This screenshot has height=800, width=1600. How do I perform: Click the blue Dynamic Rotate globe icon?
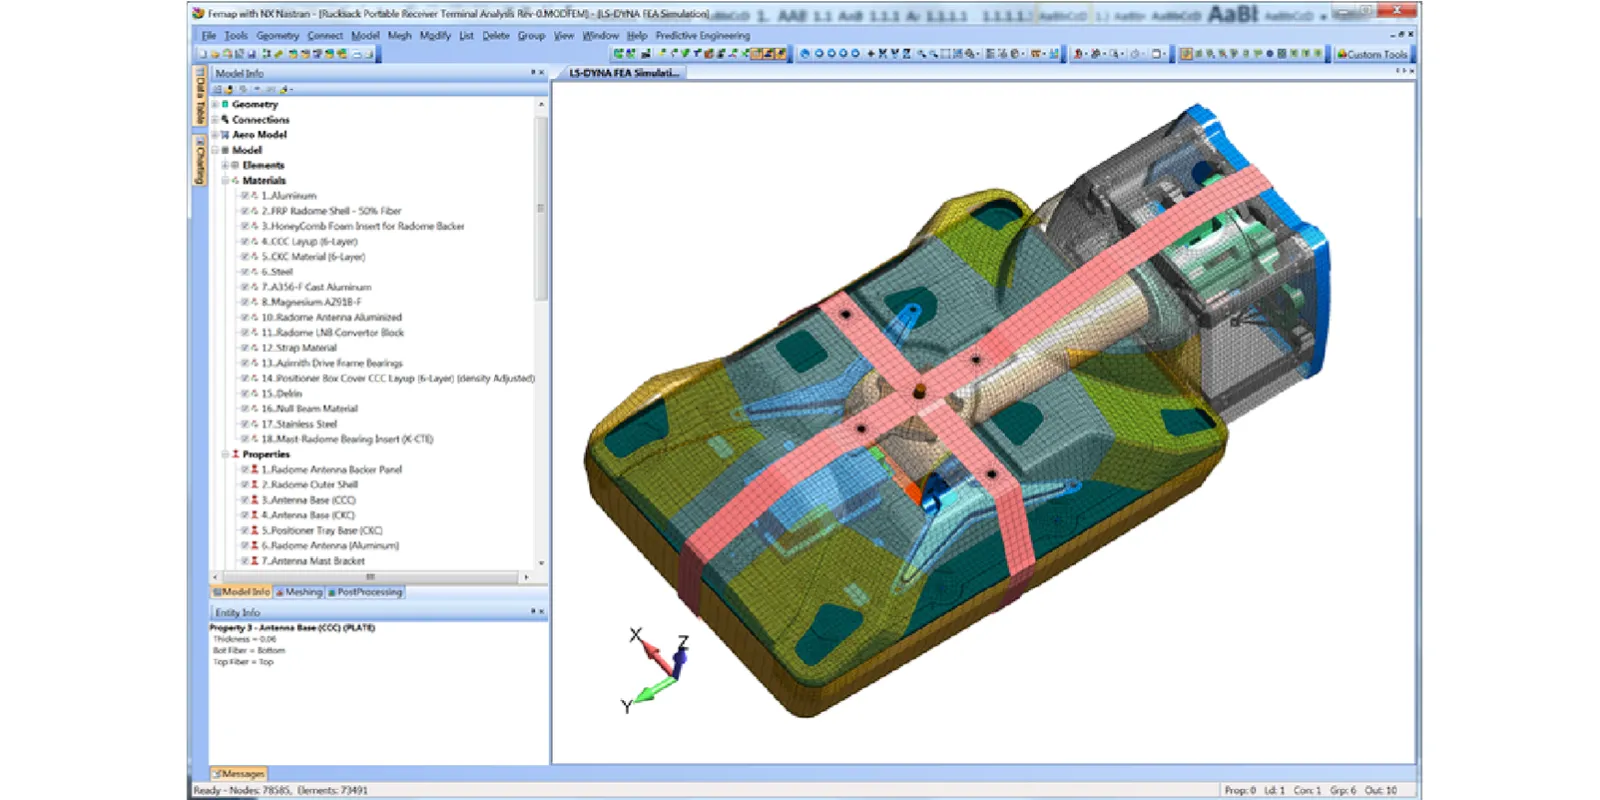tap(805, 54)
